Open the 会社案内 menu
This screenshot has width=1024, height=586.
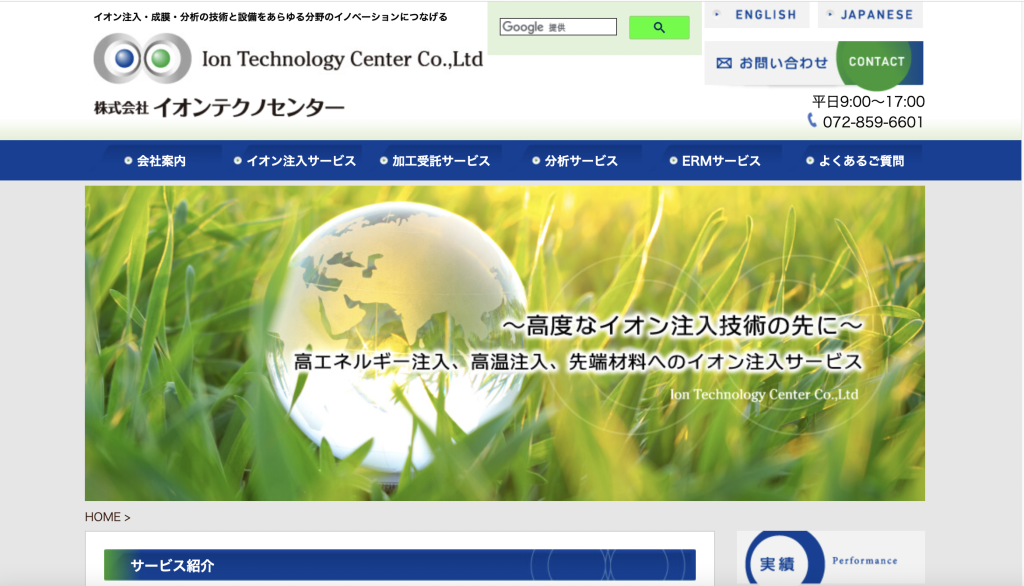pos(155,161)
